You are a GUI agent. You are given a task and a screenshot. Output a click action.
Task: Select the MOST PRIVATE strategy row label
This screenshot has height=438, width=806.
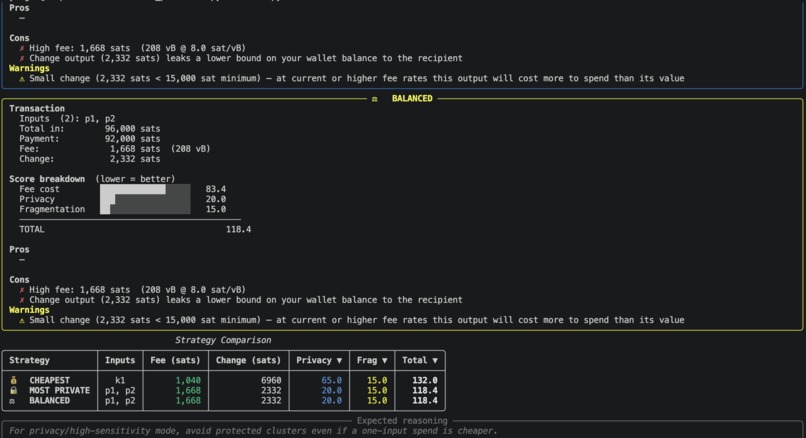coord(60,390)
